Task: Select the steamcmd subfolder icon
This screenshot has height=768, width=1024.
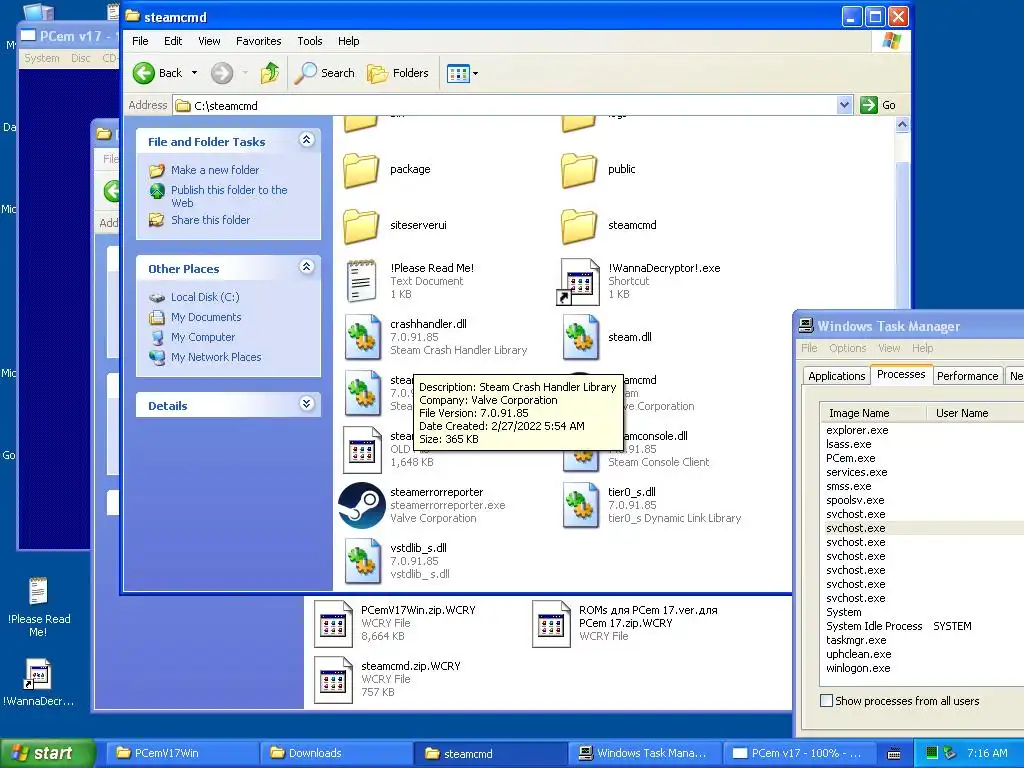Action: (579, 226)
